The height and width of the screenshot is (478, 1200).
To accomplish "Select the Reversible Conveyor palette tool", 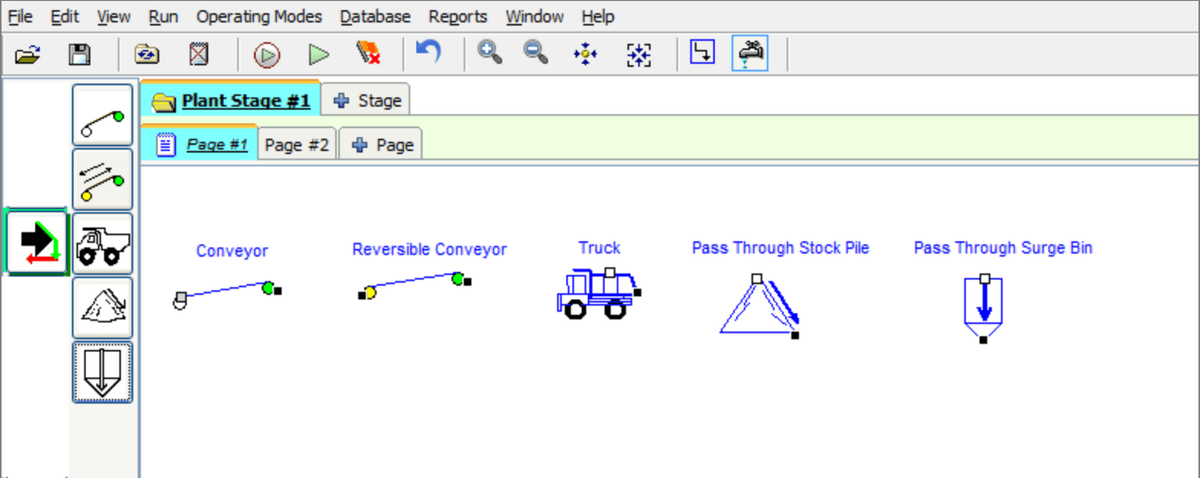I will coord(102,179).
